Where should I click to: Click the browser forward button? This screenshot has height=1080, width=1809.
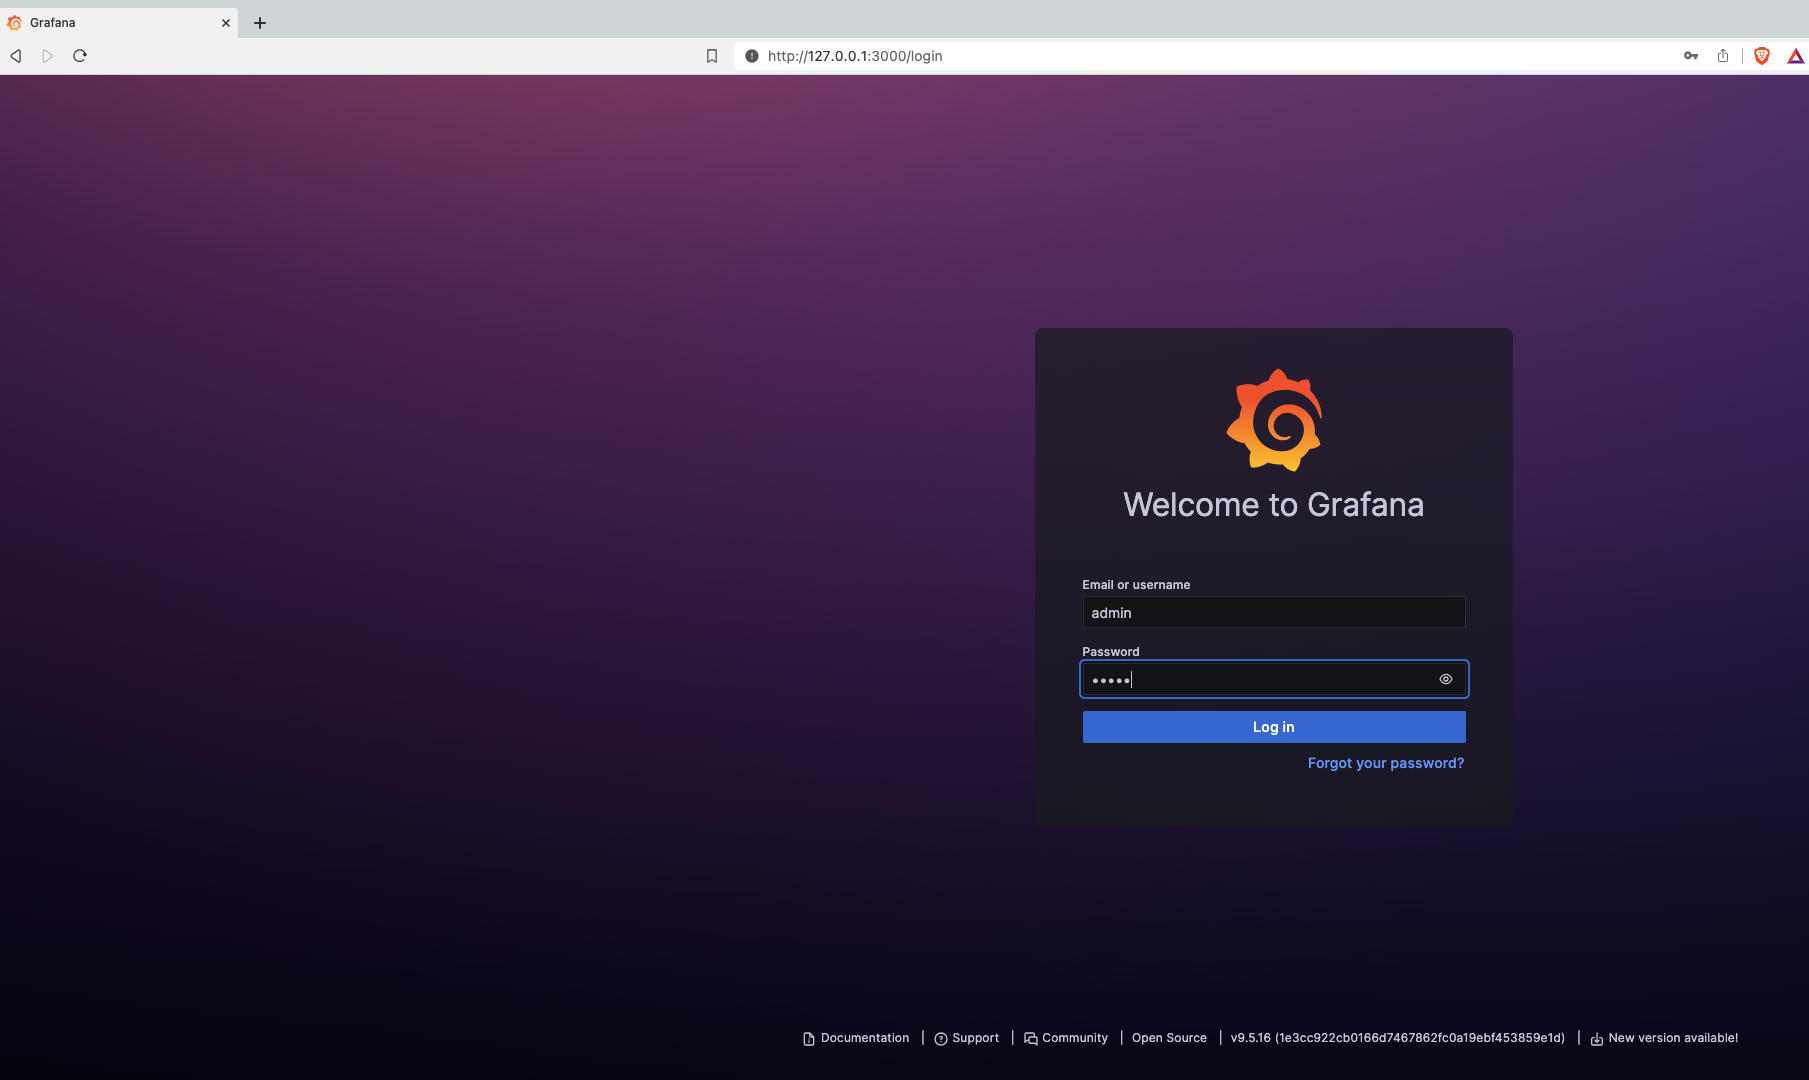[47, 56]
